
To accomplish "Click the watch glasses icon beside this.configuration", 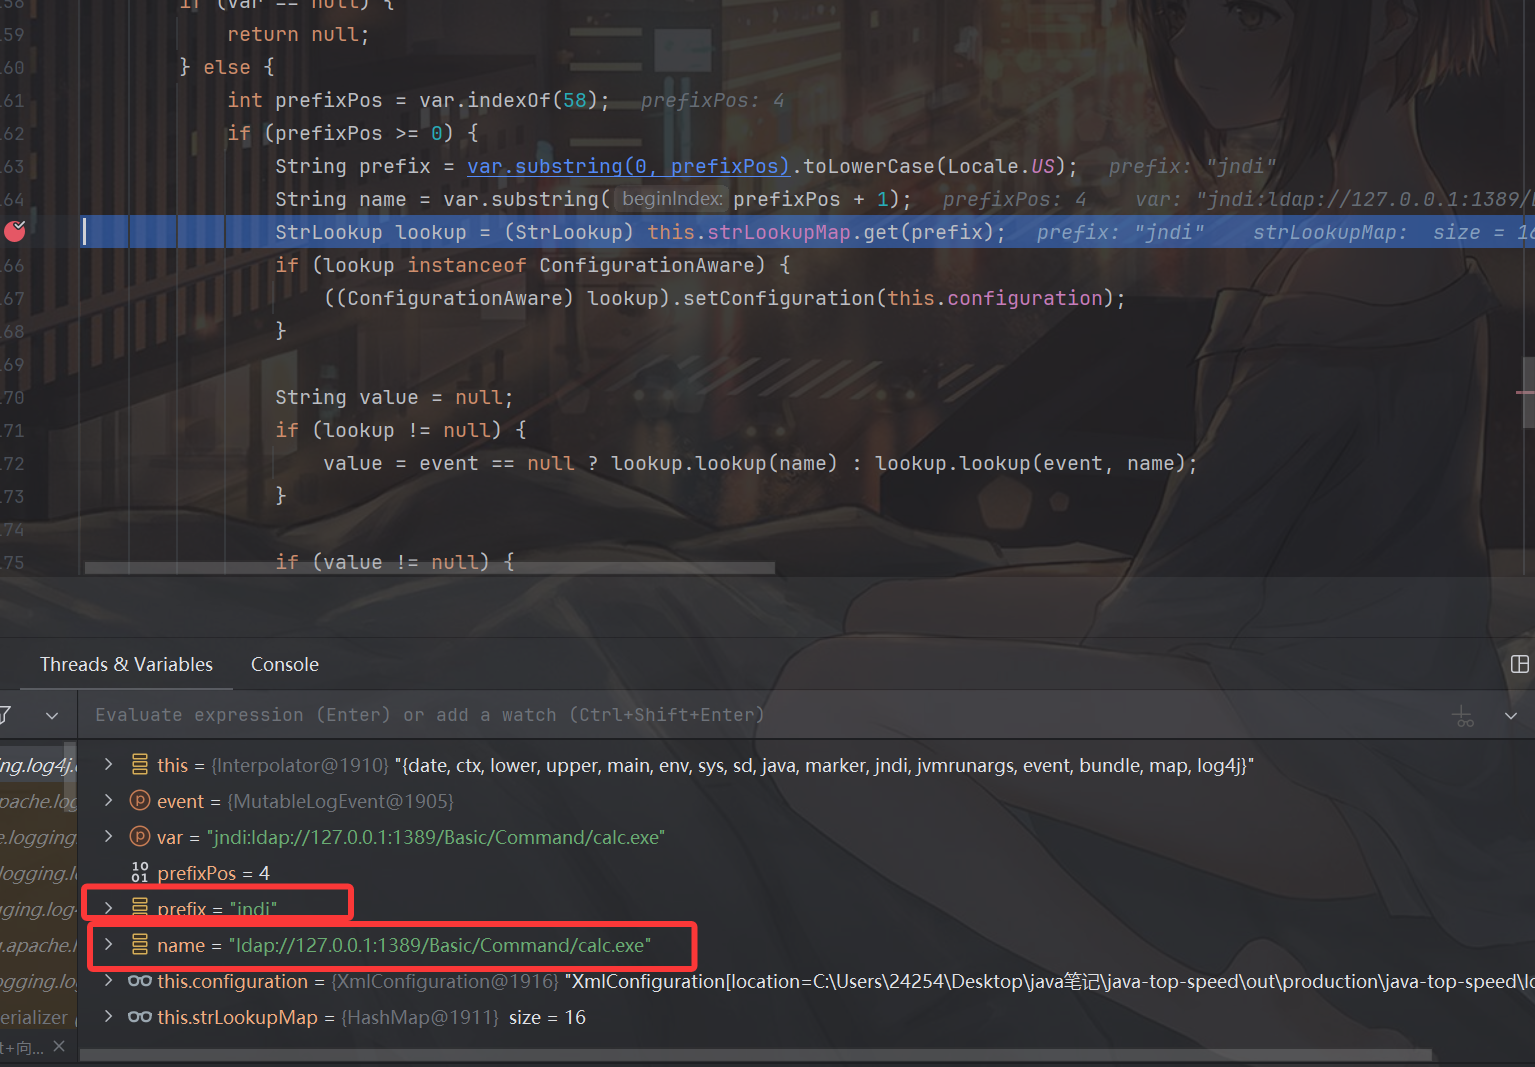I will tap(140, 981).
